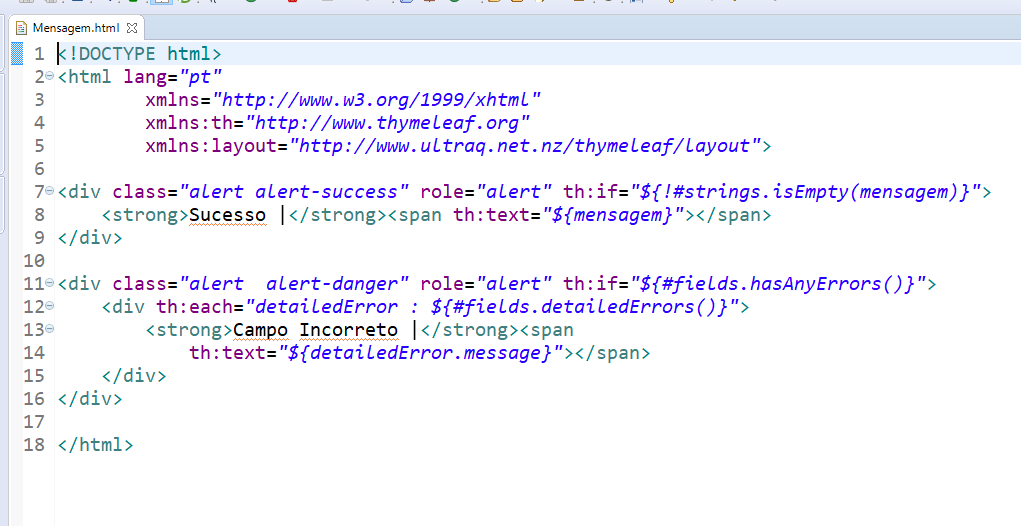Click the "alert alert-danger" class value
The height and width of the screenshot is (526, 1021).
pyautogui.click(x=294, y=284)
